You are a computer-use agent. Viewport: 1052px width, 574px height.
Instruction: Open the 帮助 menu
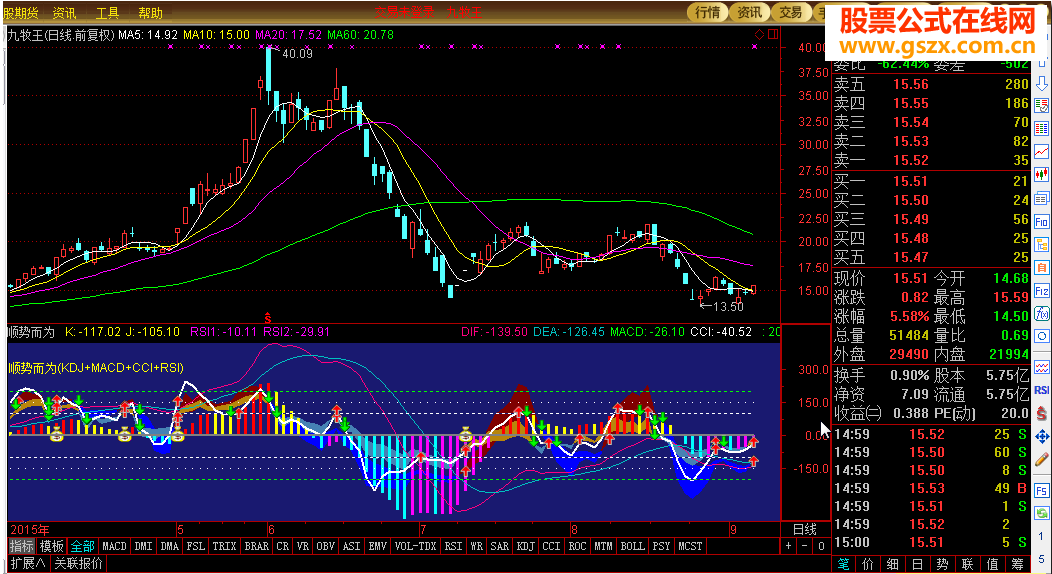tap(150, 13)
